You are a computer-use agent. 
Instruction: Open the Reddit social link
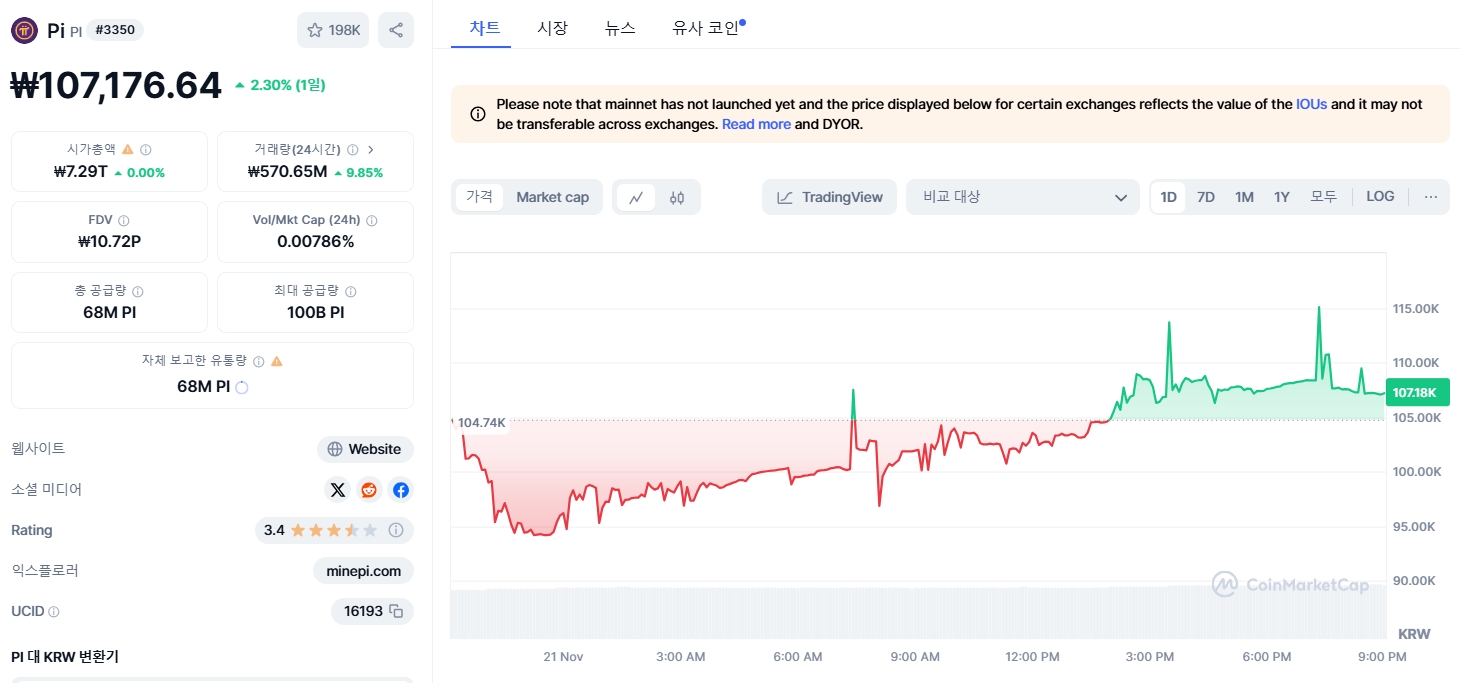click(369, 490)
